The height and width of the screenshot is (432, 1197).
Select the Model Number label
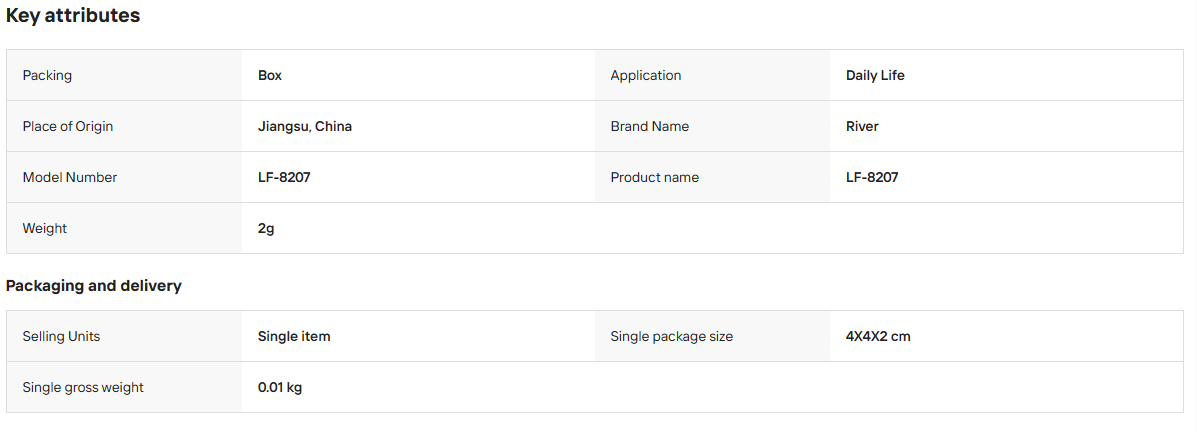pos(69,177)
